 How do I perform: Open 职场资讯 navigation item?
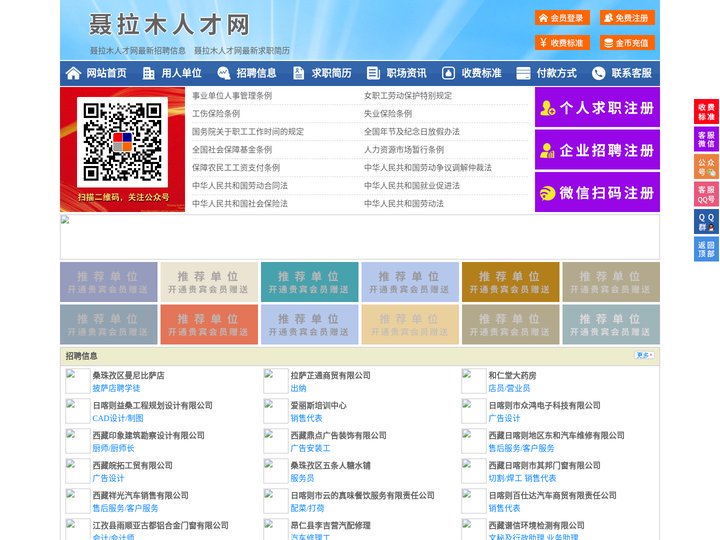pos(406,73)
